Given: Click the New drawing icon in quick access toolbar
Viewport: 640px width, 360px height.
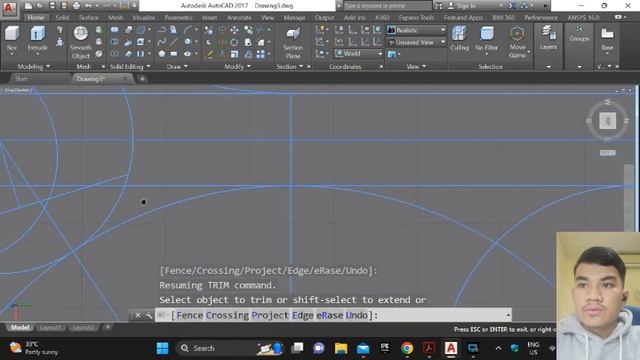Looking at the screenshot, I should [28, 6].
